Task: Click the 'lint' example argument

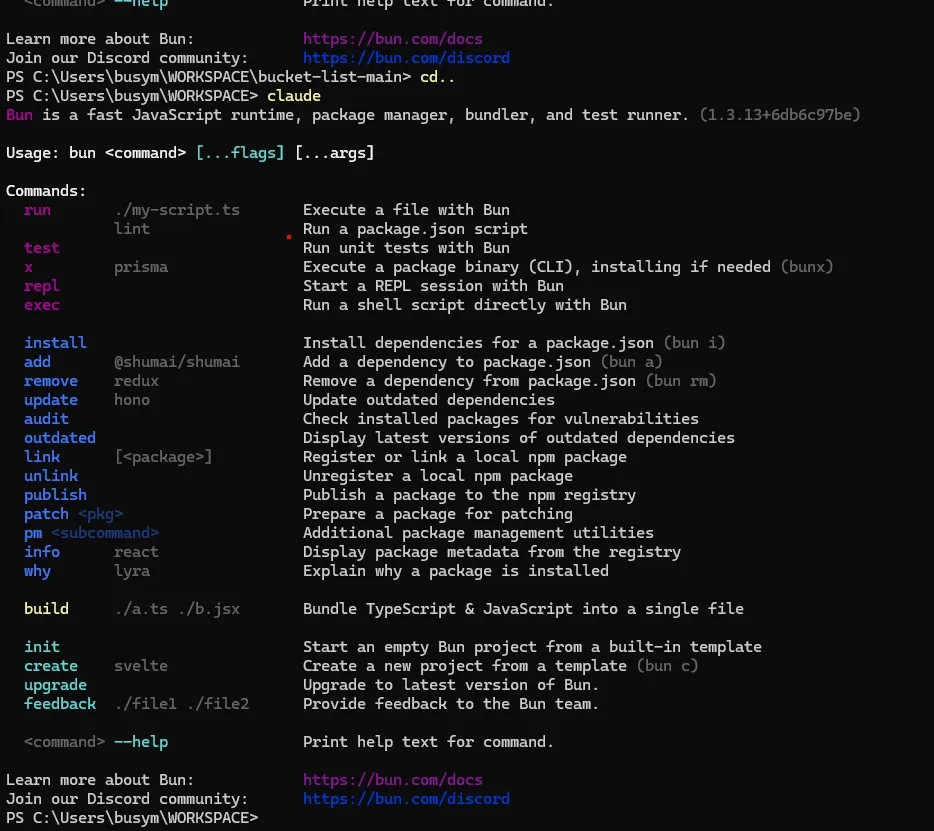Action: [132, 229]
